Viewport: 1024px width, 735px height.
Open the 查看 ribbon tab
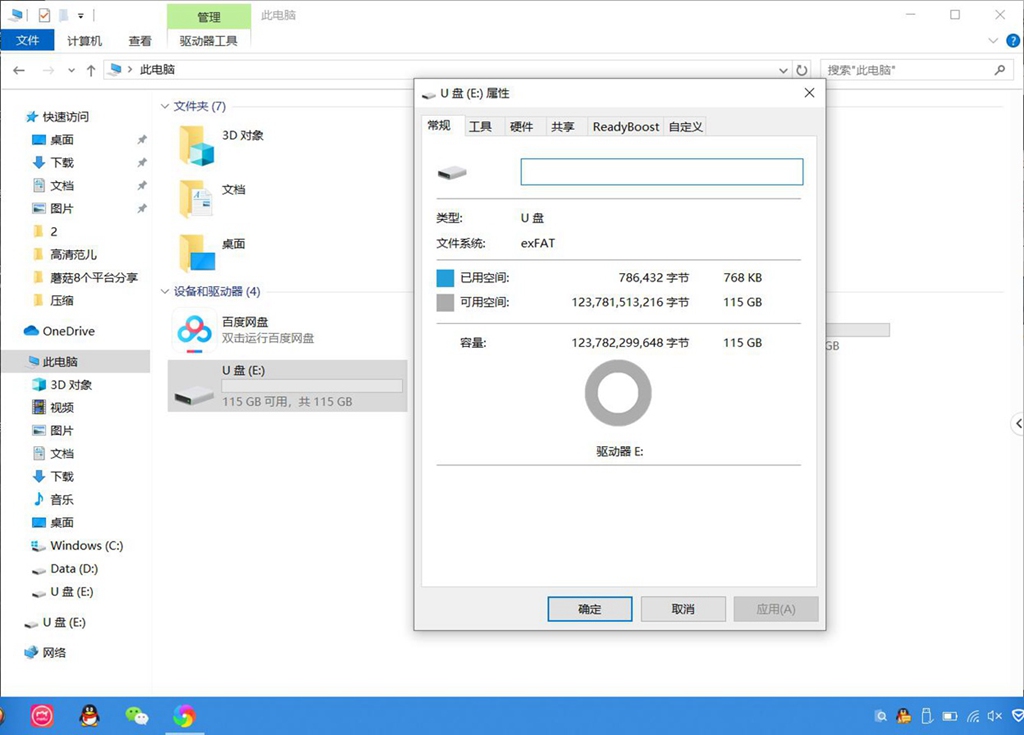coord(140,41)
